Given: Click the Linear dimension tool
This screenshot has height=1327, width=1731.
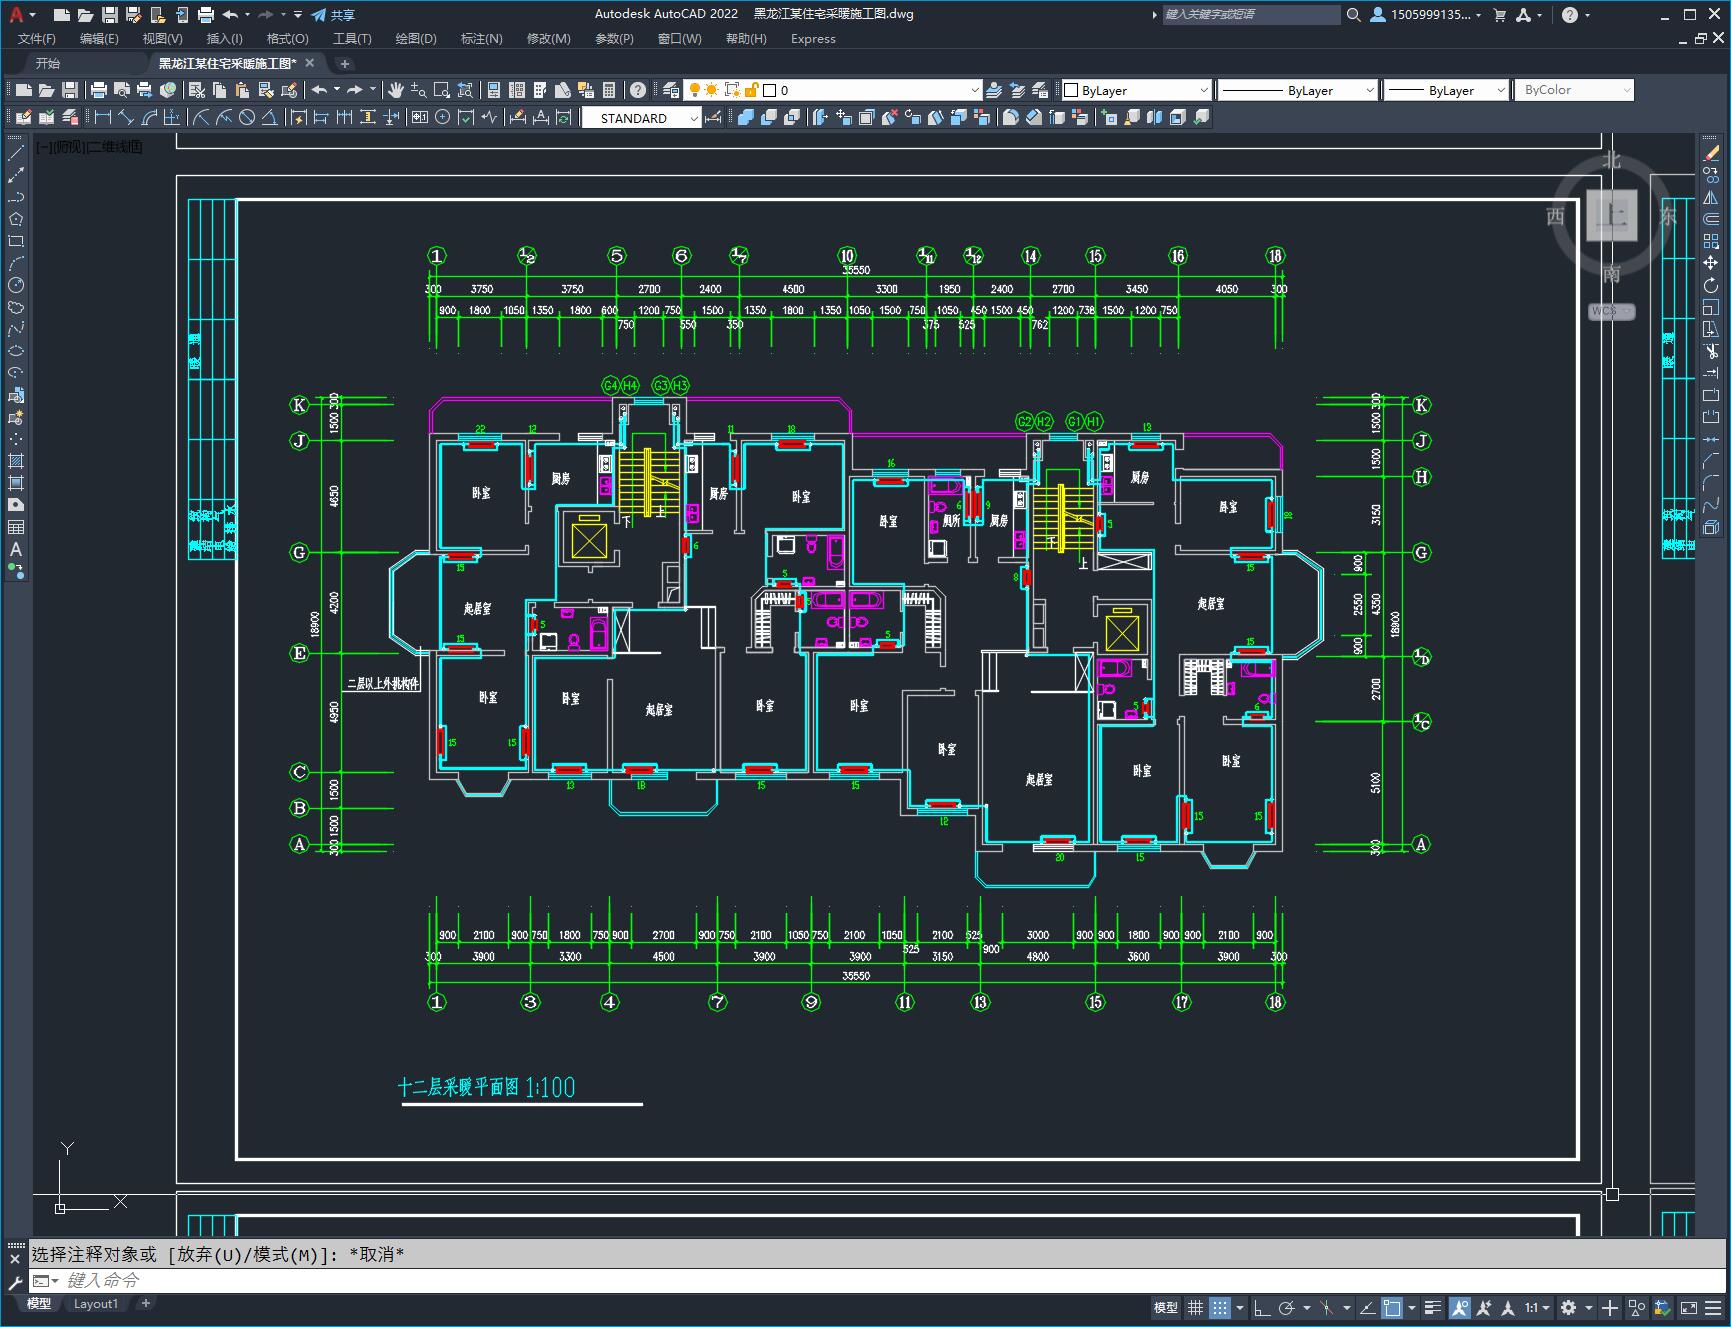Looking at the screenshot, I should pos(102,118).
